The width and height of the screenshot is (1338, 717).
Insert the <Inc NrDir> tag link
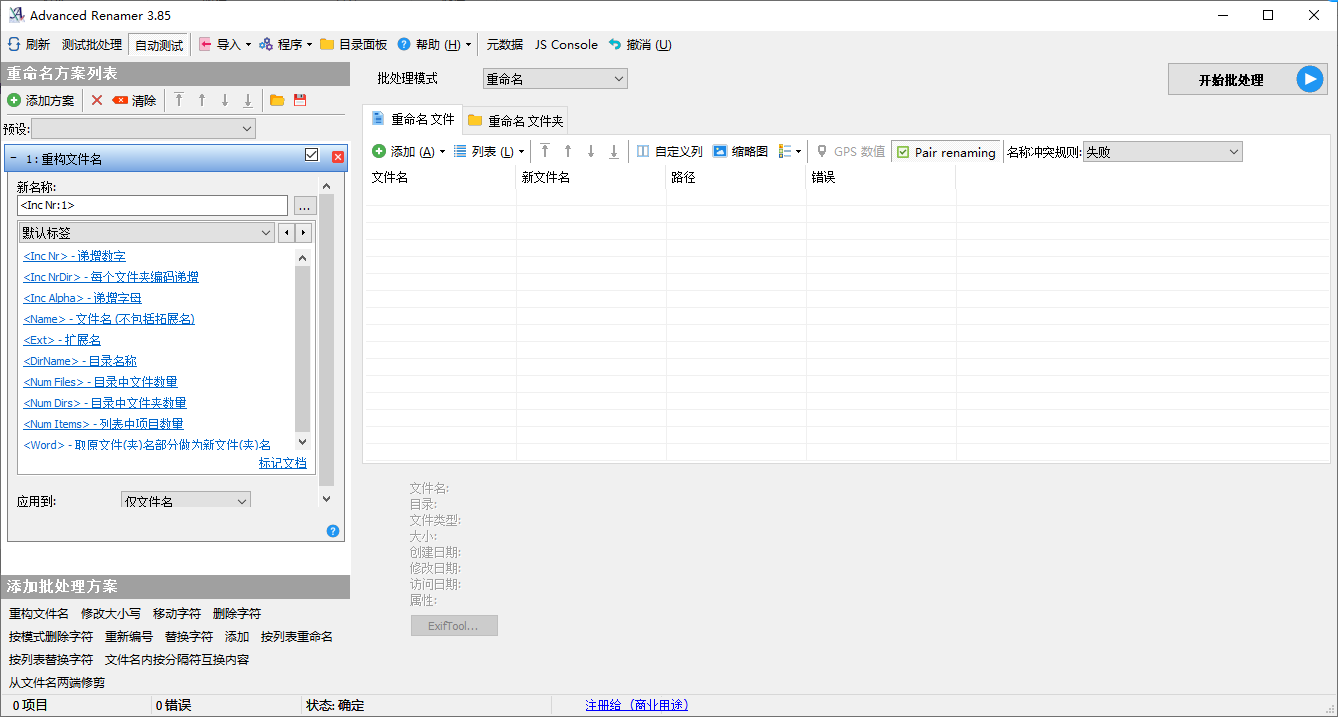pos(111,277)
